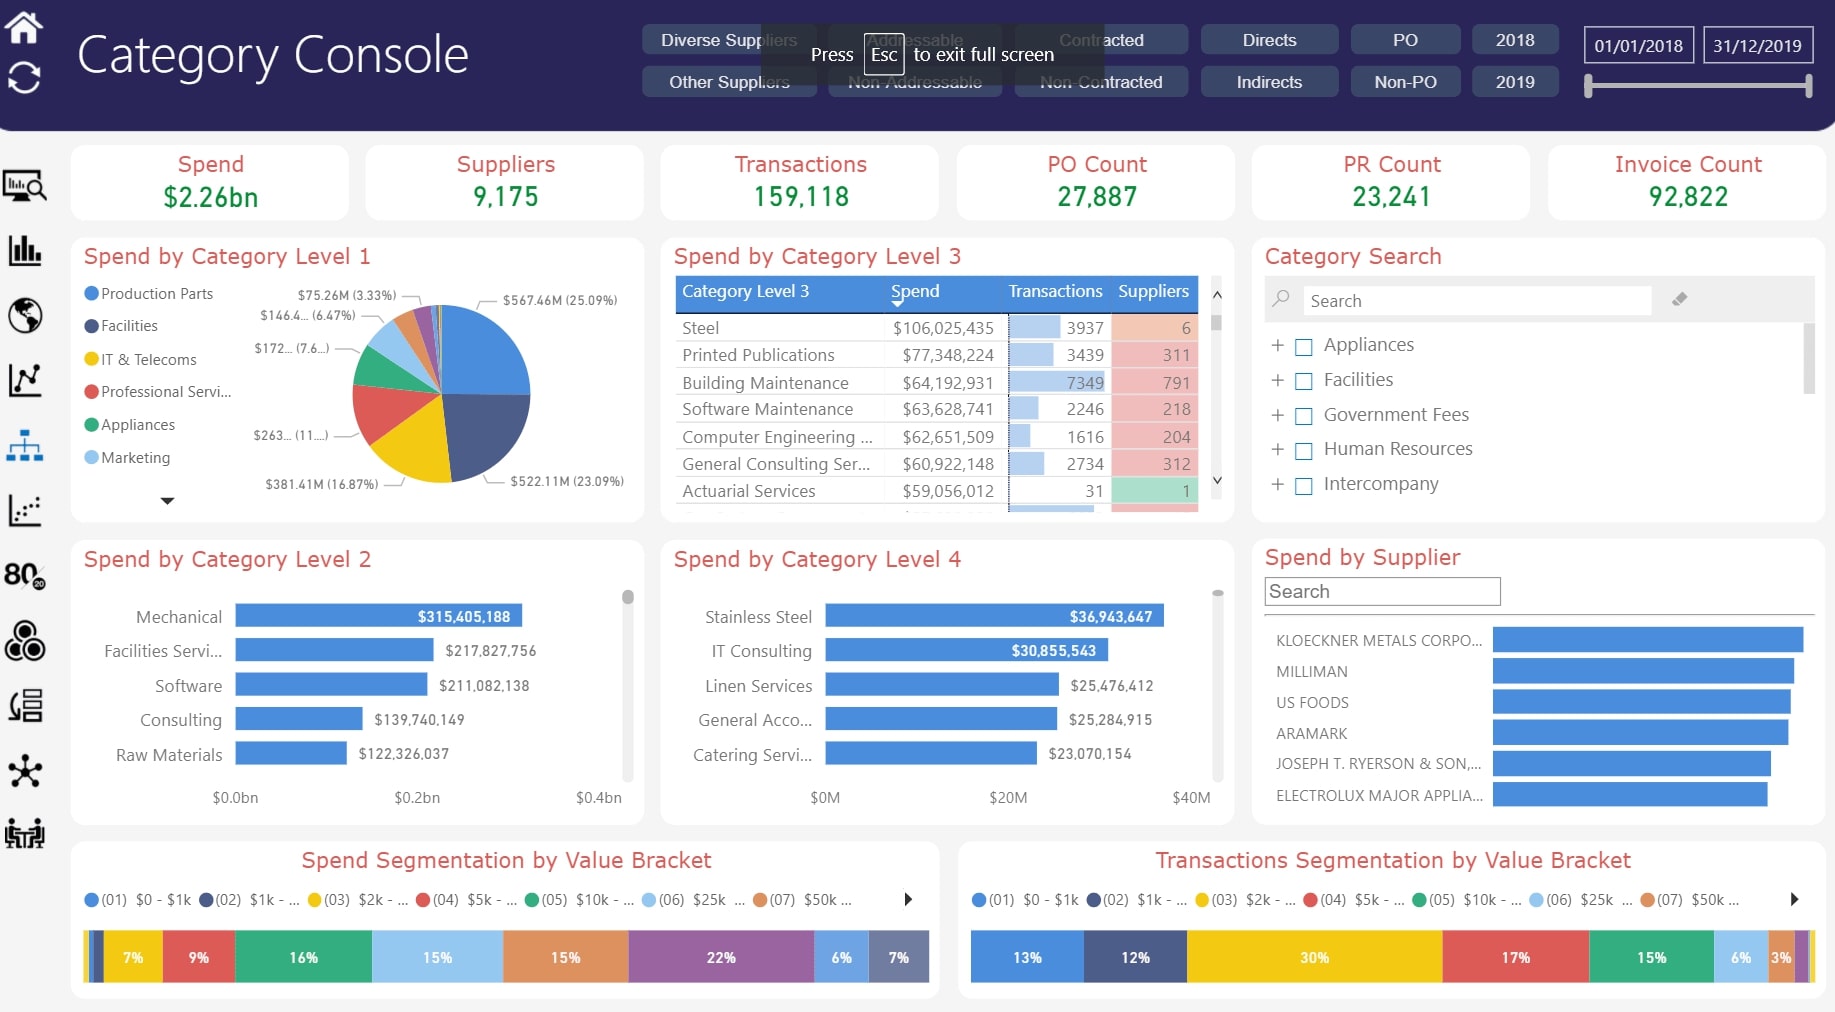Click the eraser icon to clear category search
This screenshot has height=1012, width=1835.
pyautogui.click(x=1680, y=299)
